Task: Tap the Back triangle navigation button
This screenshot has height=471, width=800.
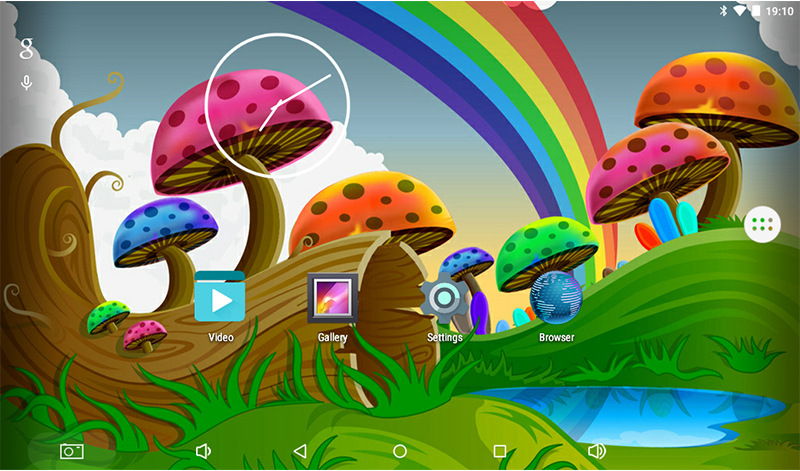Action: pos(300,451)
